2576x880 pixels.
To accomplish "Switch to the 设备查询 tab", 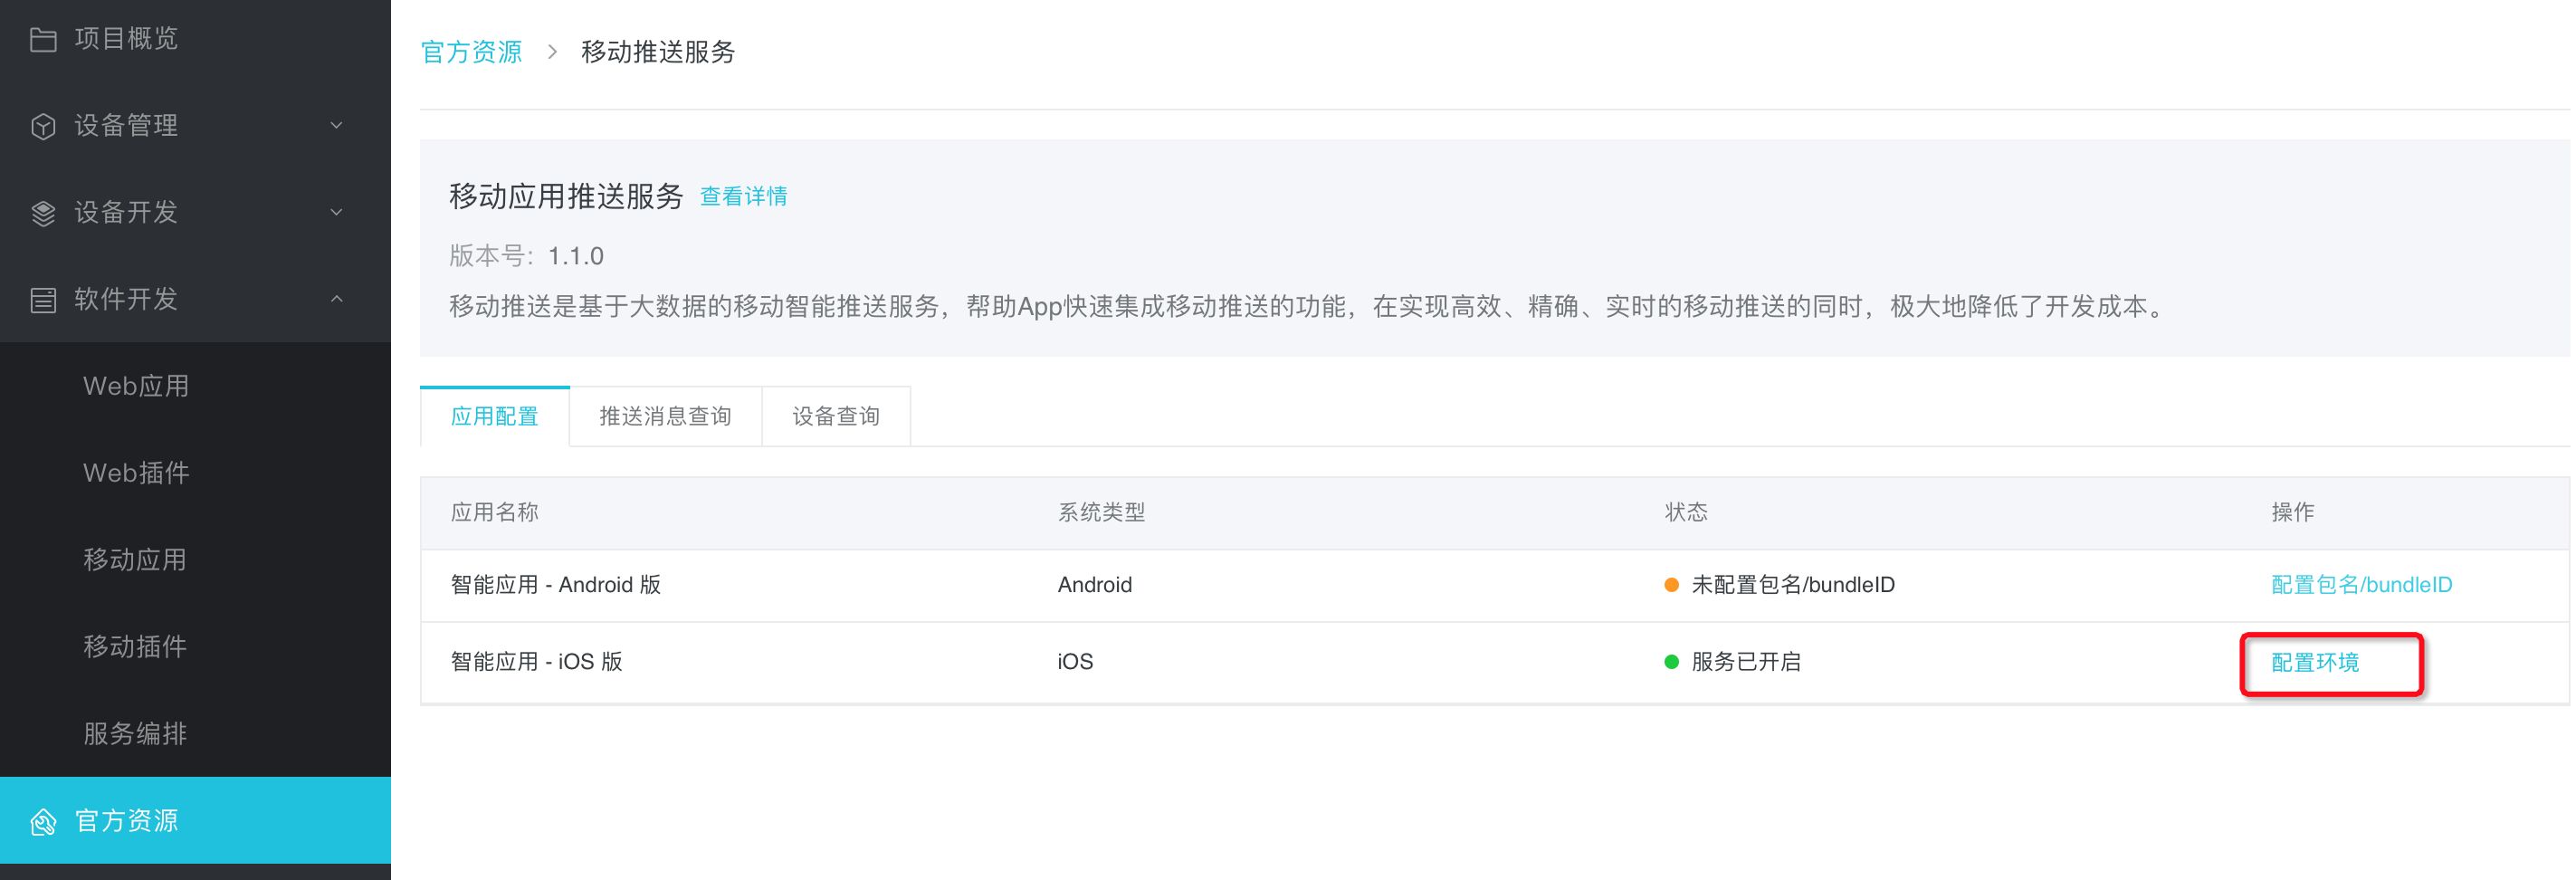I will click(836, 416).
